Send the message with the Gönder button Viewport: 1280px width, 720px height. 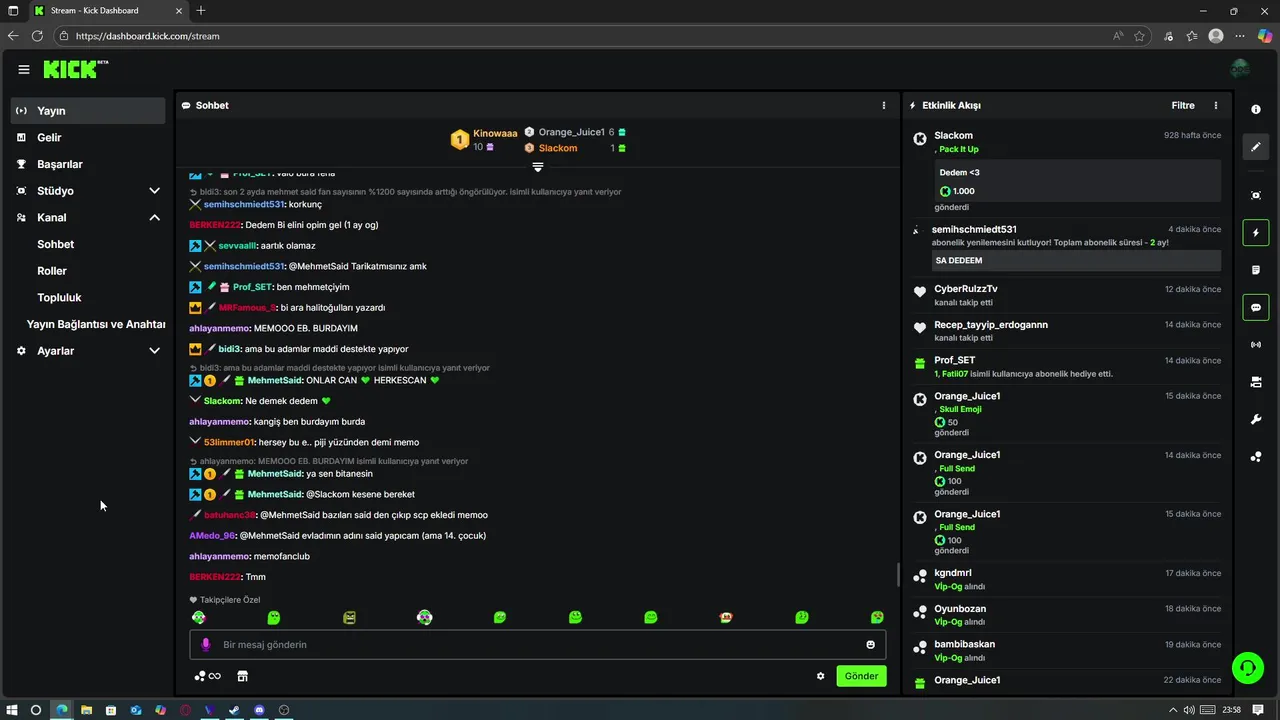(x=861, y=676)
